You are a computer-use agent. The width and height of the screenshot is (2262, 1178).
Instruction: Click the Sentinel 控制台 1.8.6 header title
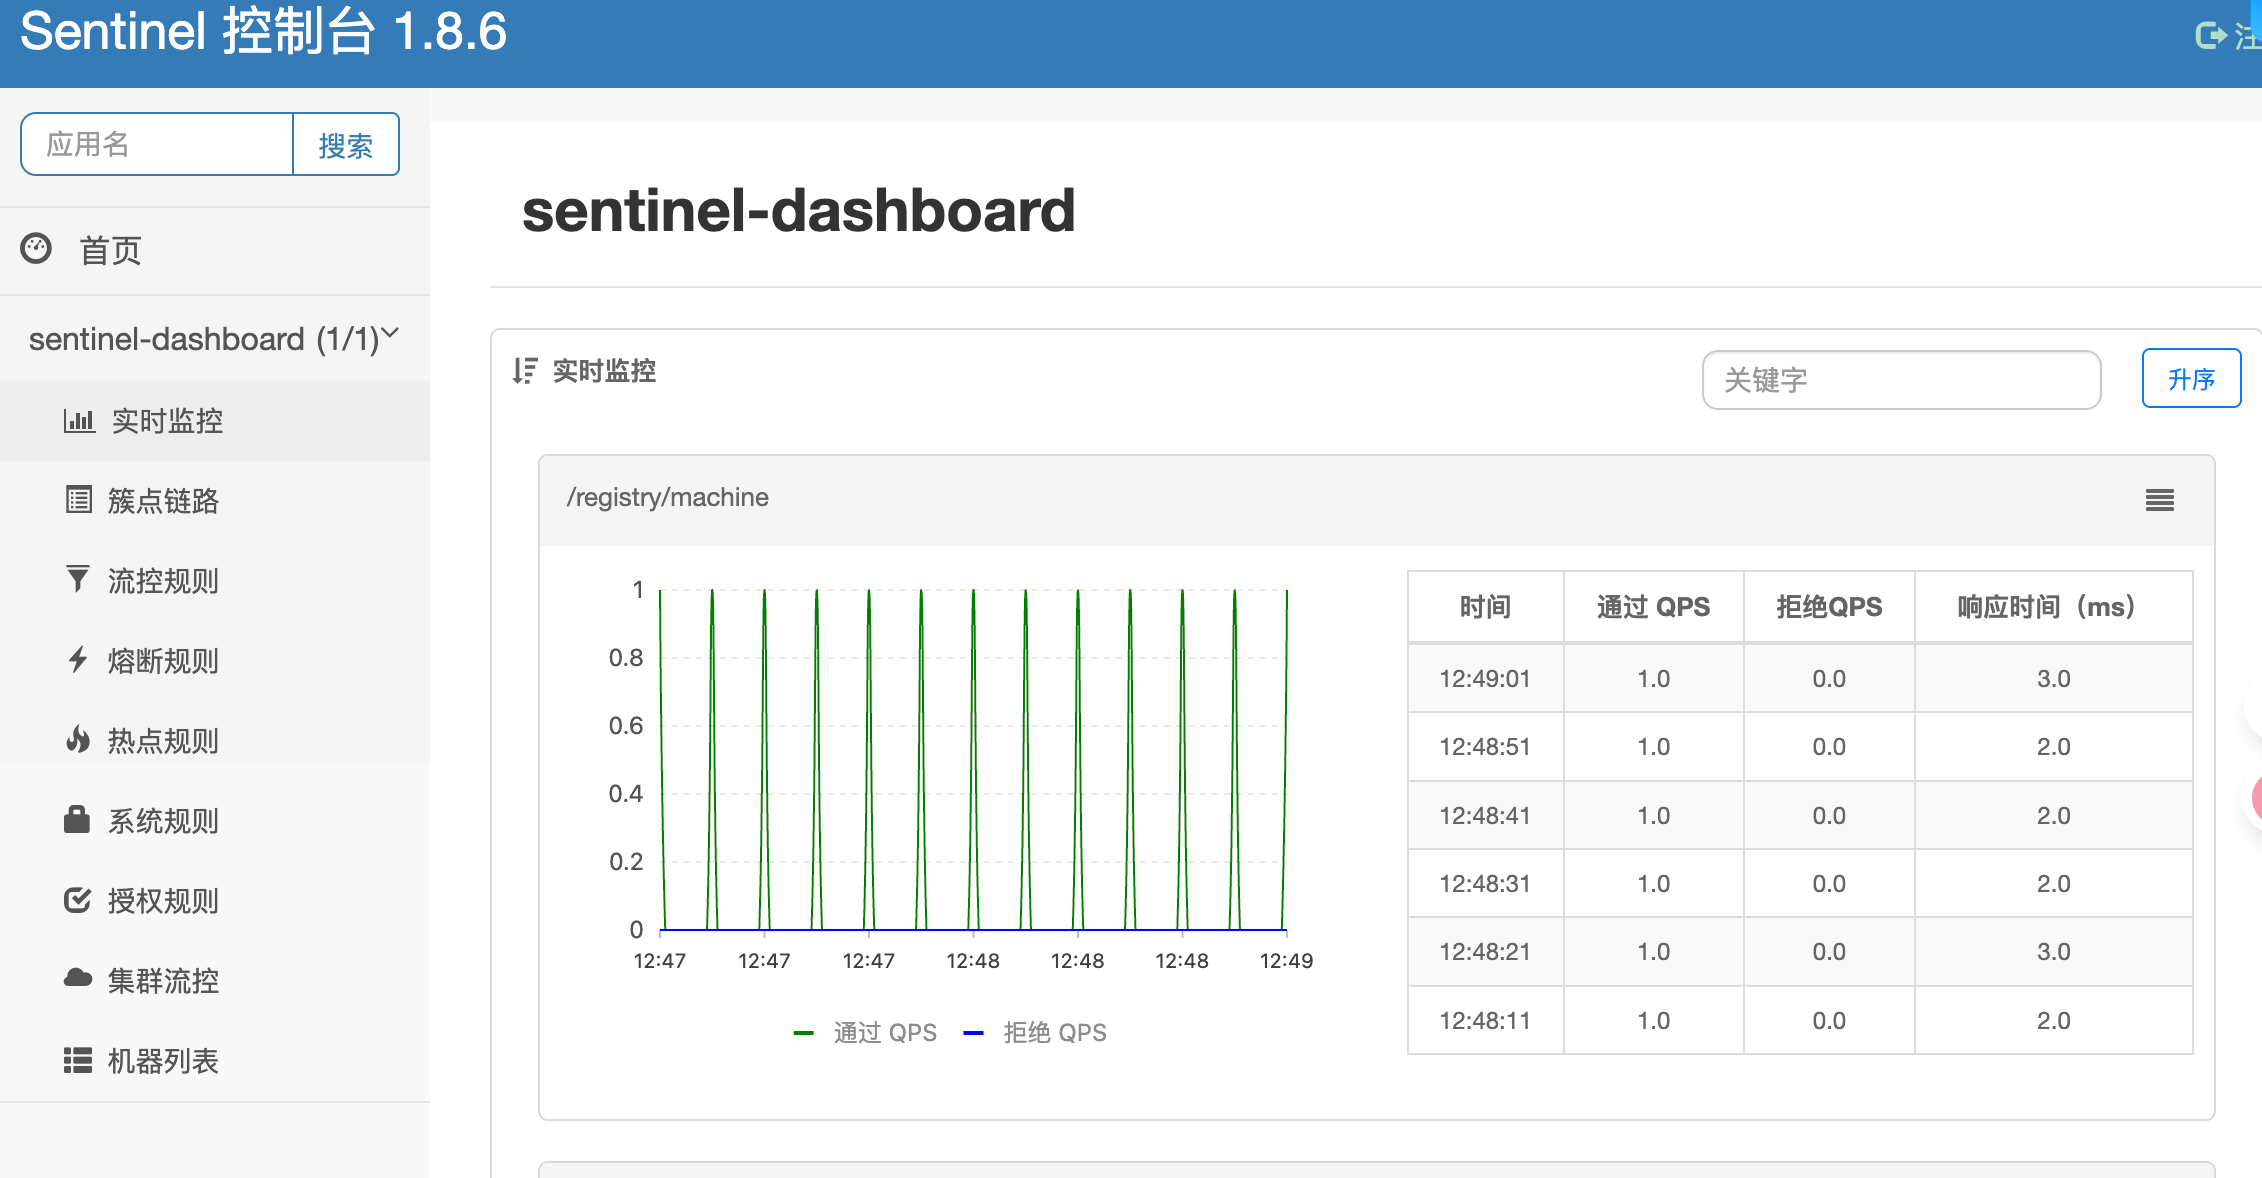[263, 32]
